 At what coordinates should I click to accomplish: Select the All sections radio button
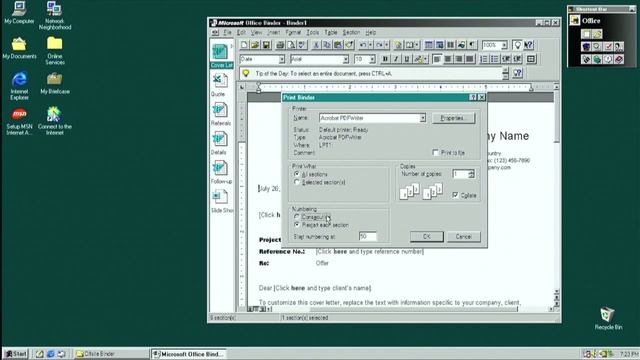(297, 174)
